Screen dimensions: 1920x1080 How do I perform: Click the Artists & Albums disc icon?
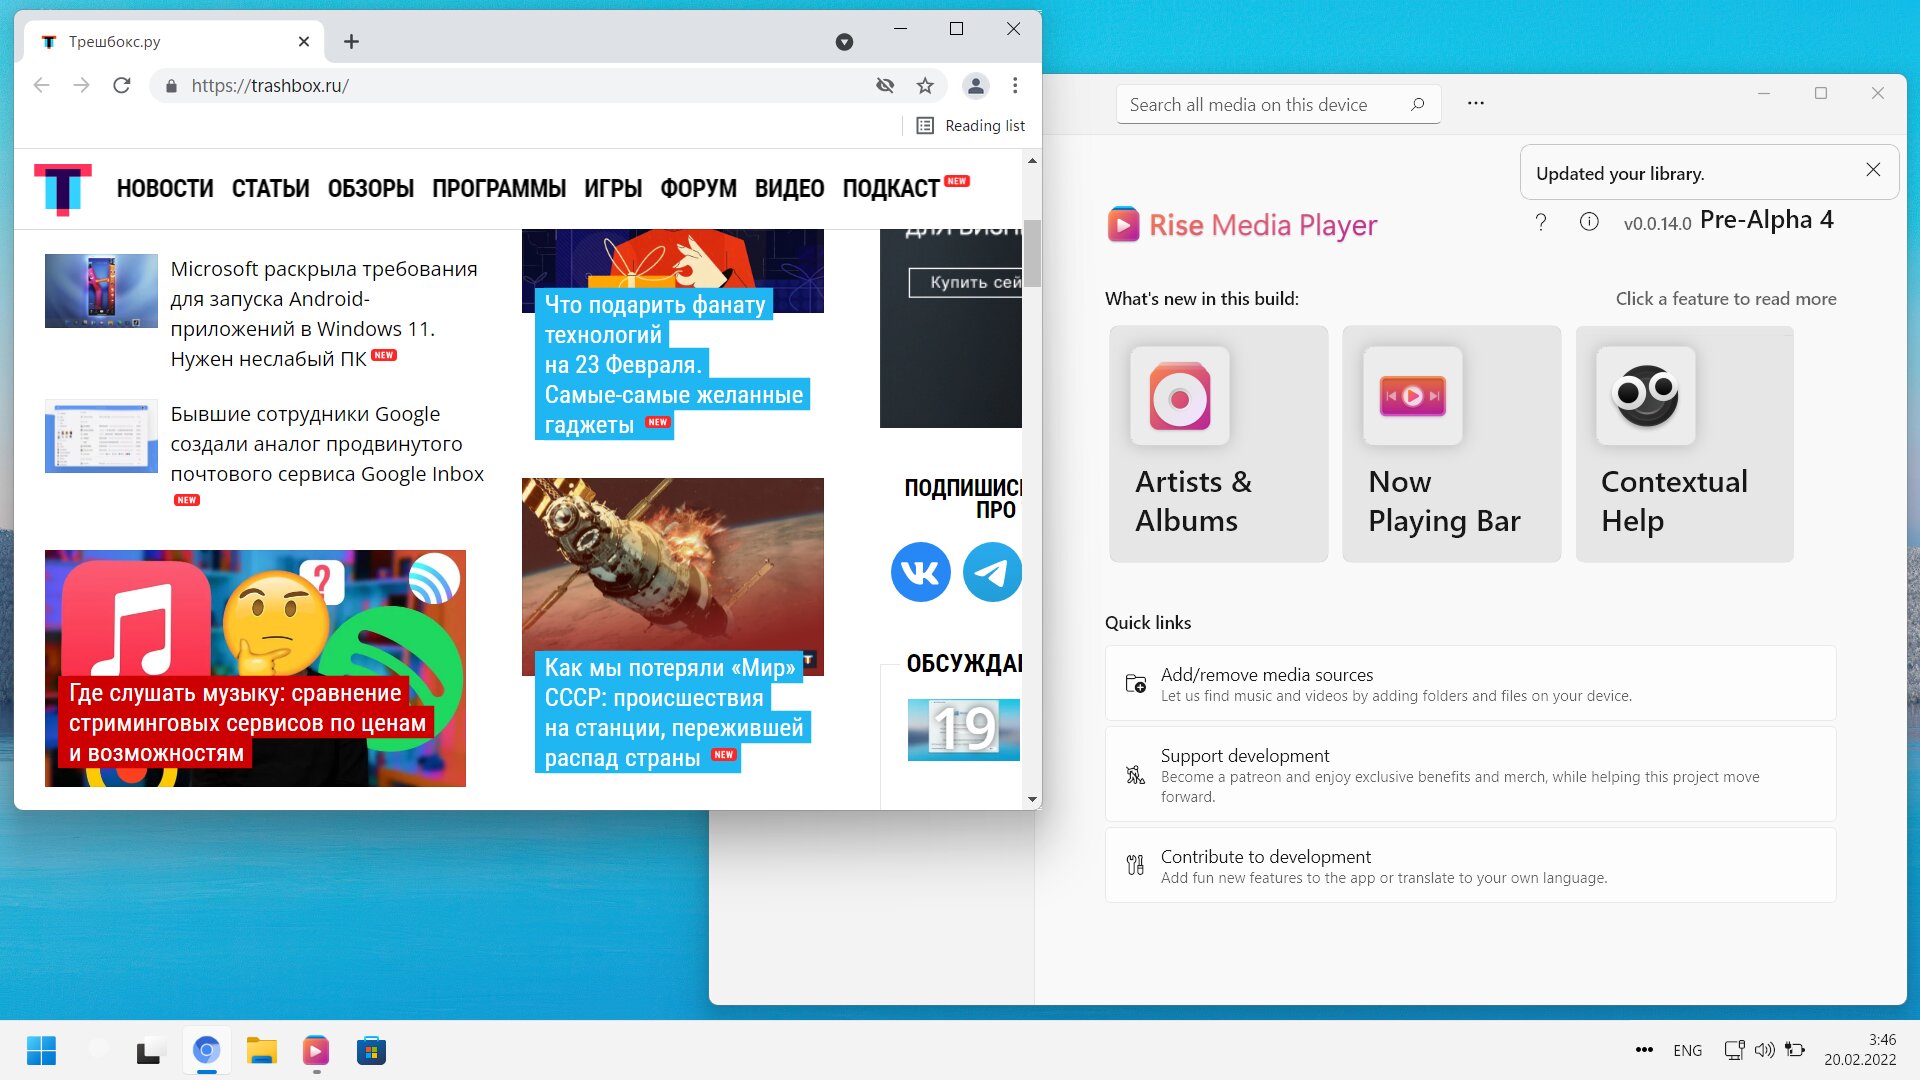tap(1180, 396)
